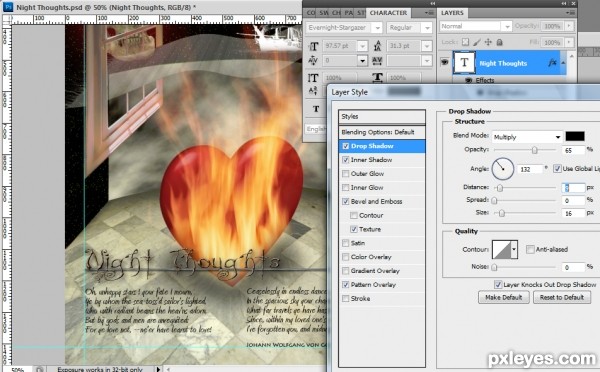The height and width of the screenshot is (372, 600).
Task: Open the Normal layer blend mode dropdown
Action: coord(507,26)
